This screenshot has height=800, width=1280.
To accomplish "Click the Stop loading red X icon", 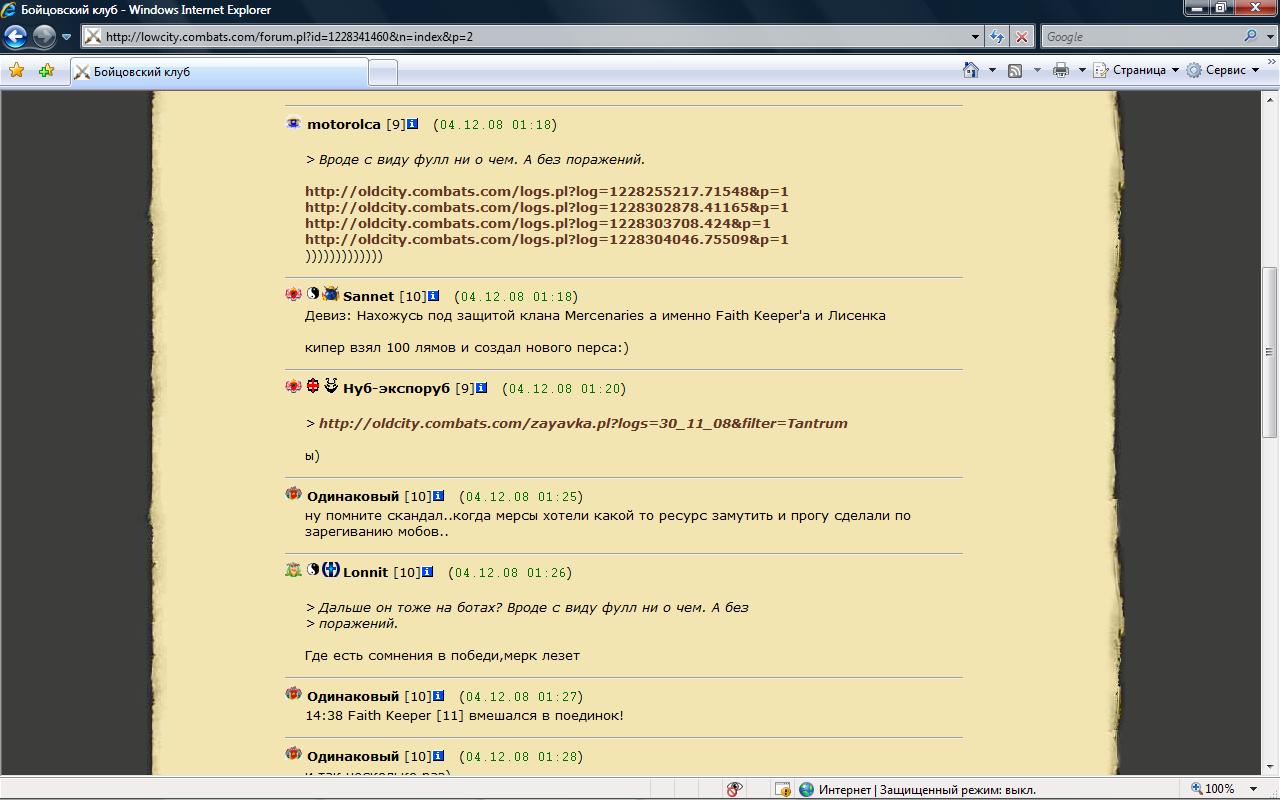I will click(1021, 37).
